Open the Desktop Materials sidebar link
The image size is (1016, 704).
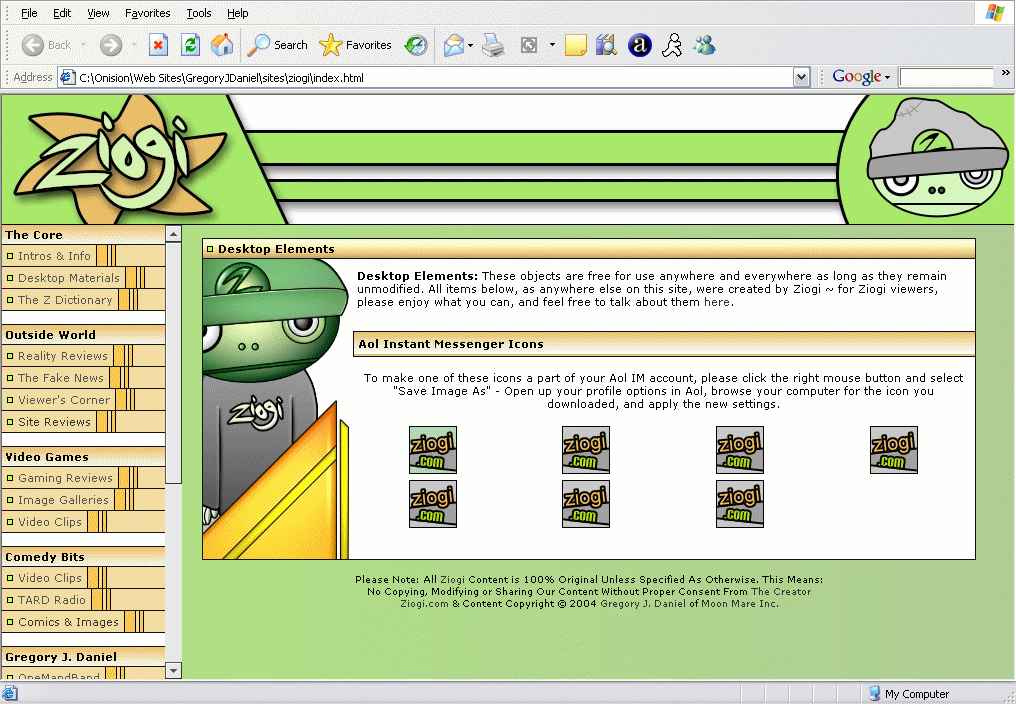pos(68,278)
